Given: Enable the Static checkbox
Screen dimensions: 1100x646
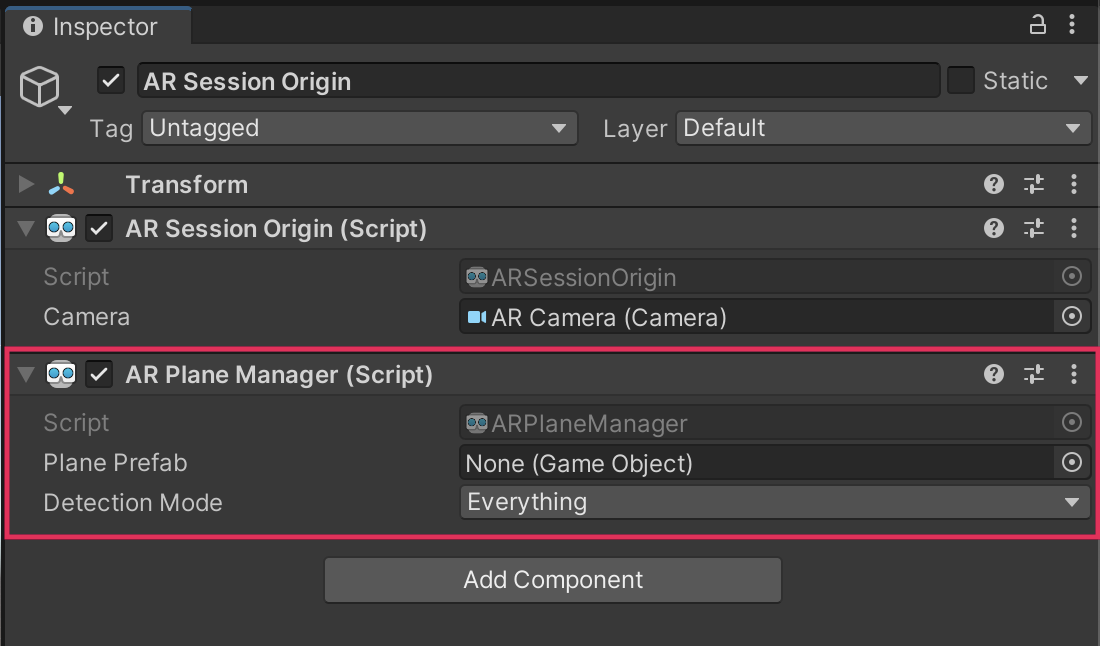Looking at the screenshot, I should point(961,80).
